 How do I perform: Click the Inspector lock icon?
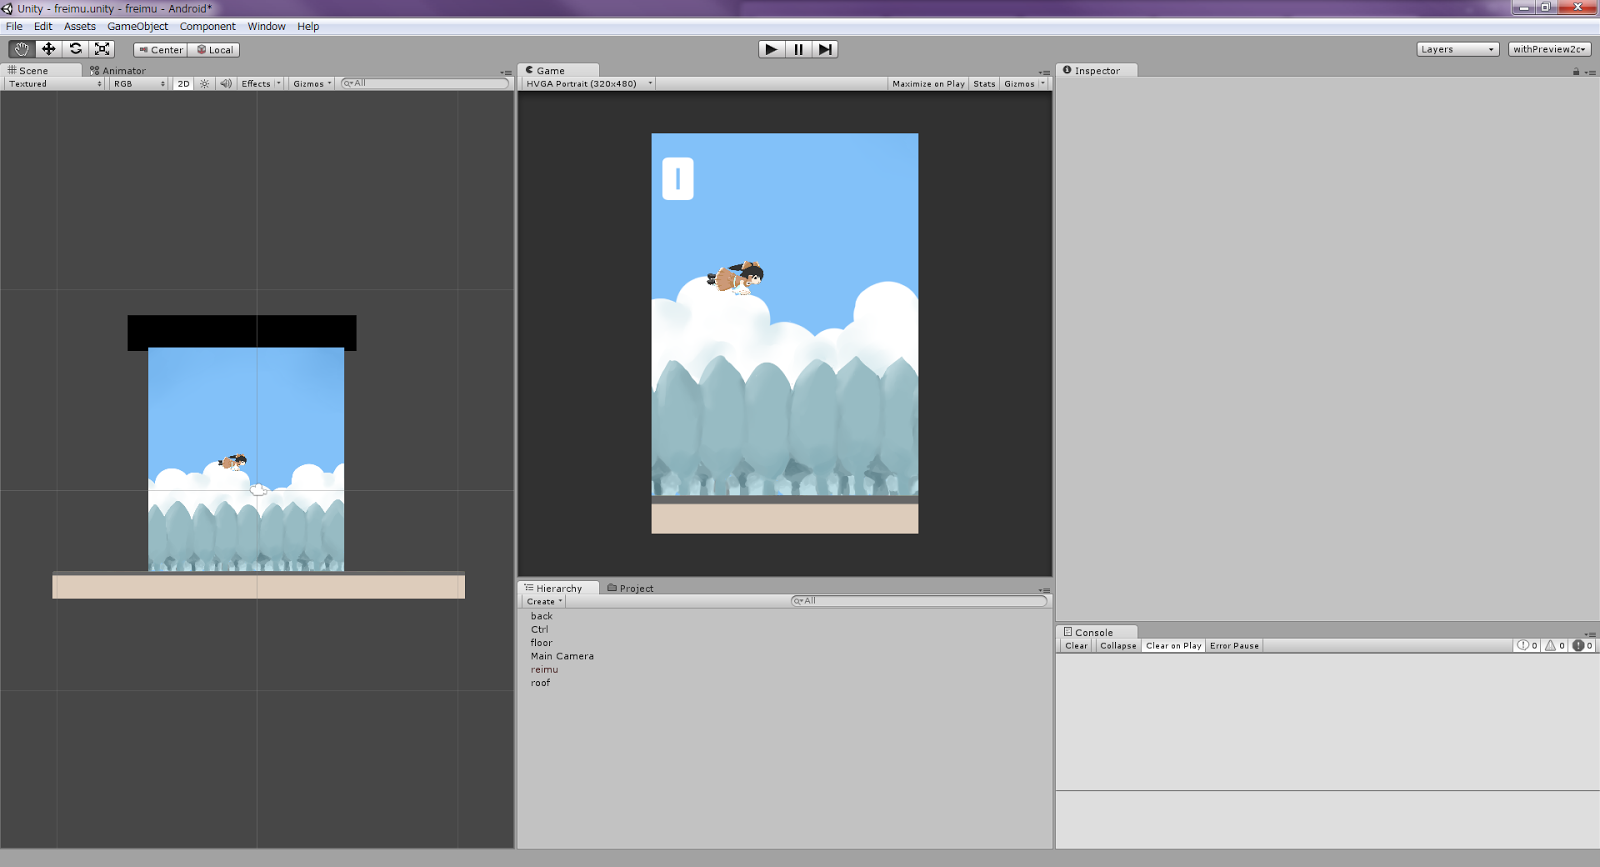1576,71
